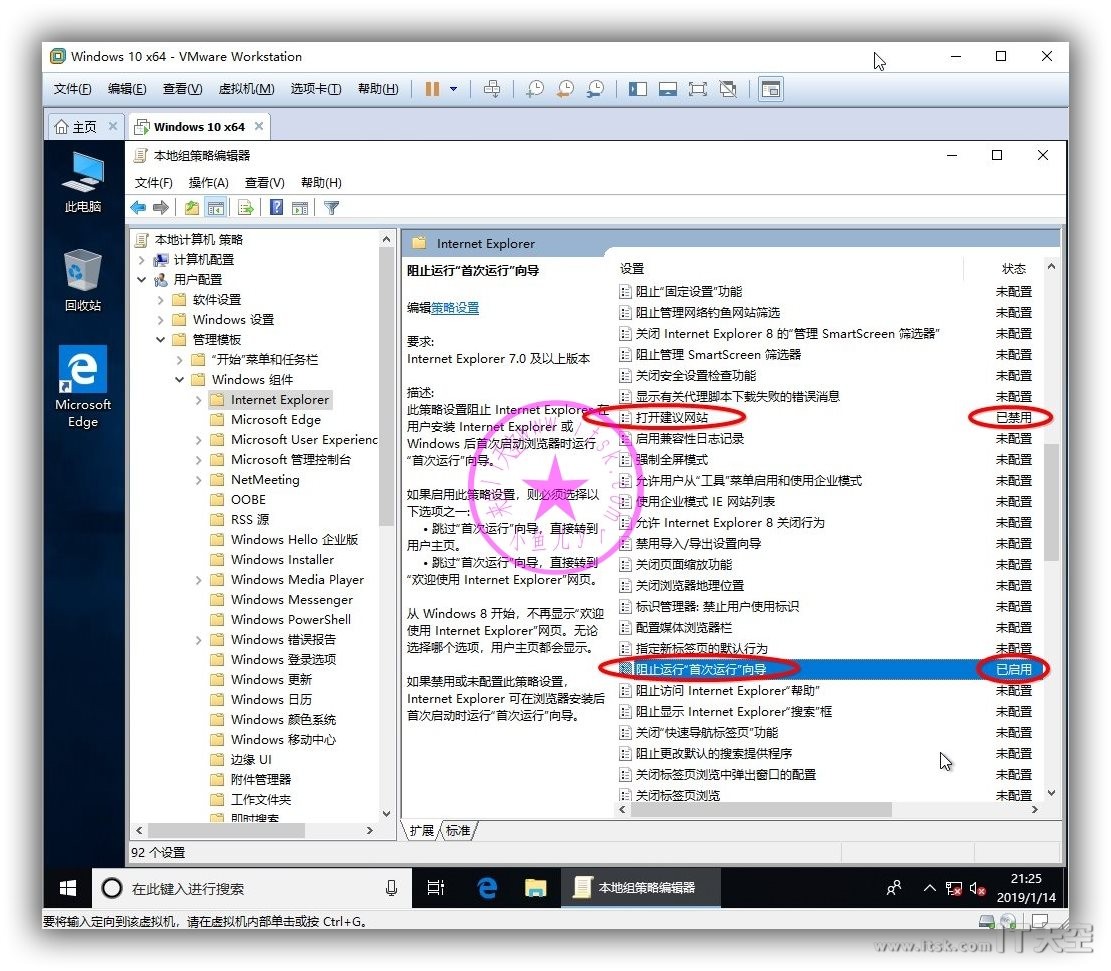1111x971 pixels.
Task: Click the volume icon in system tray
Action: pyautogui.click(x=977, y=888)
